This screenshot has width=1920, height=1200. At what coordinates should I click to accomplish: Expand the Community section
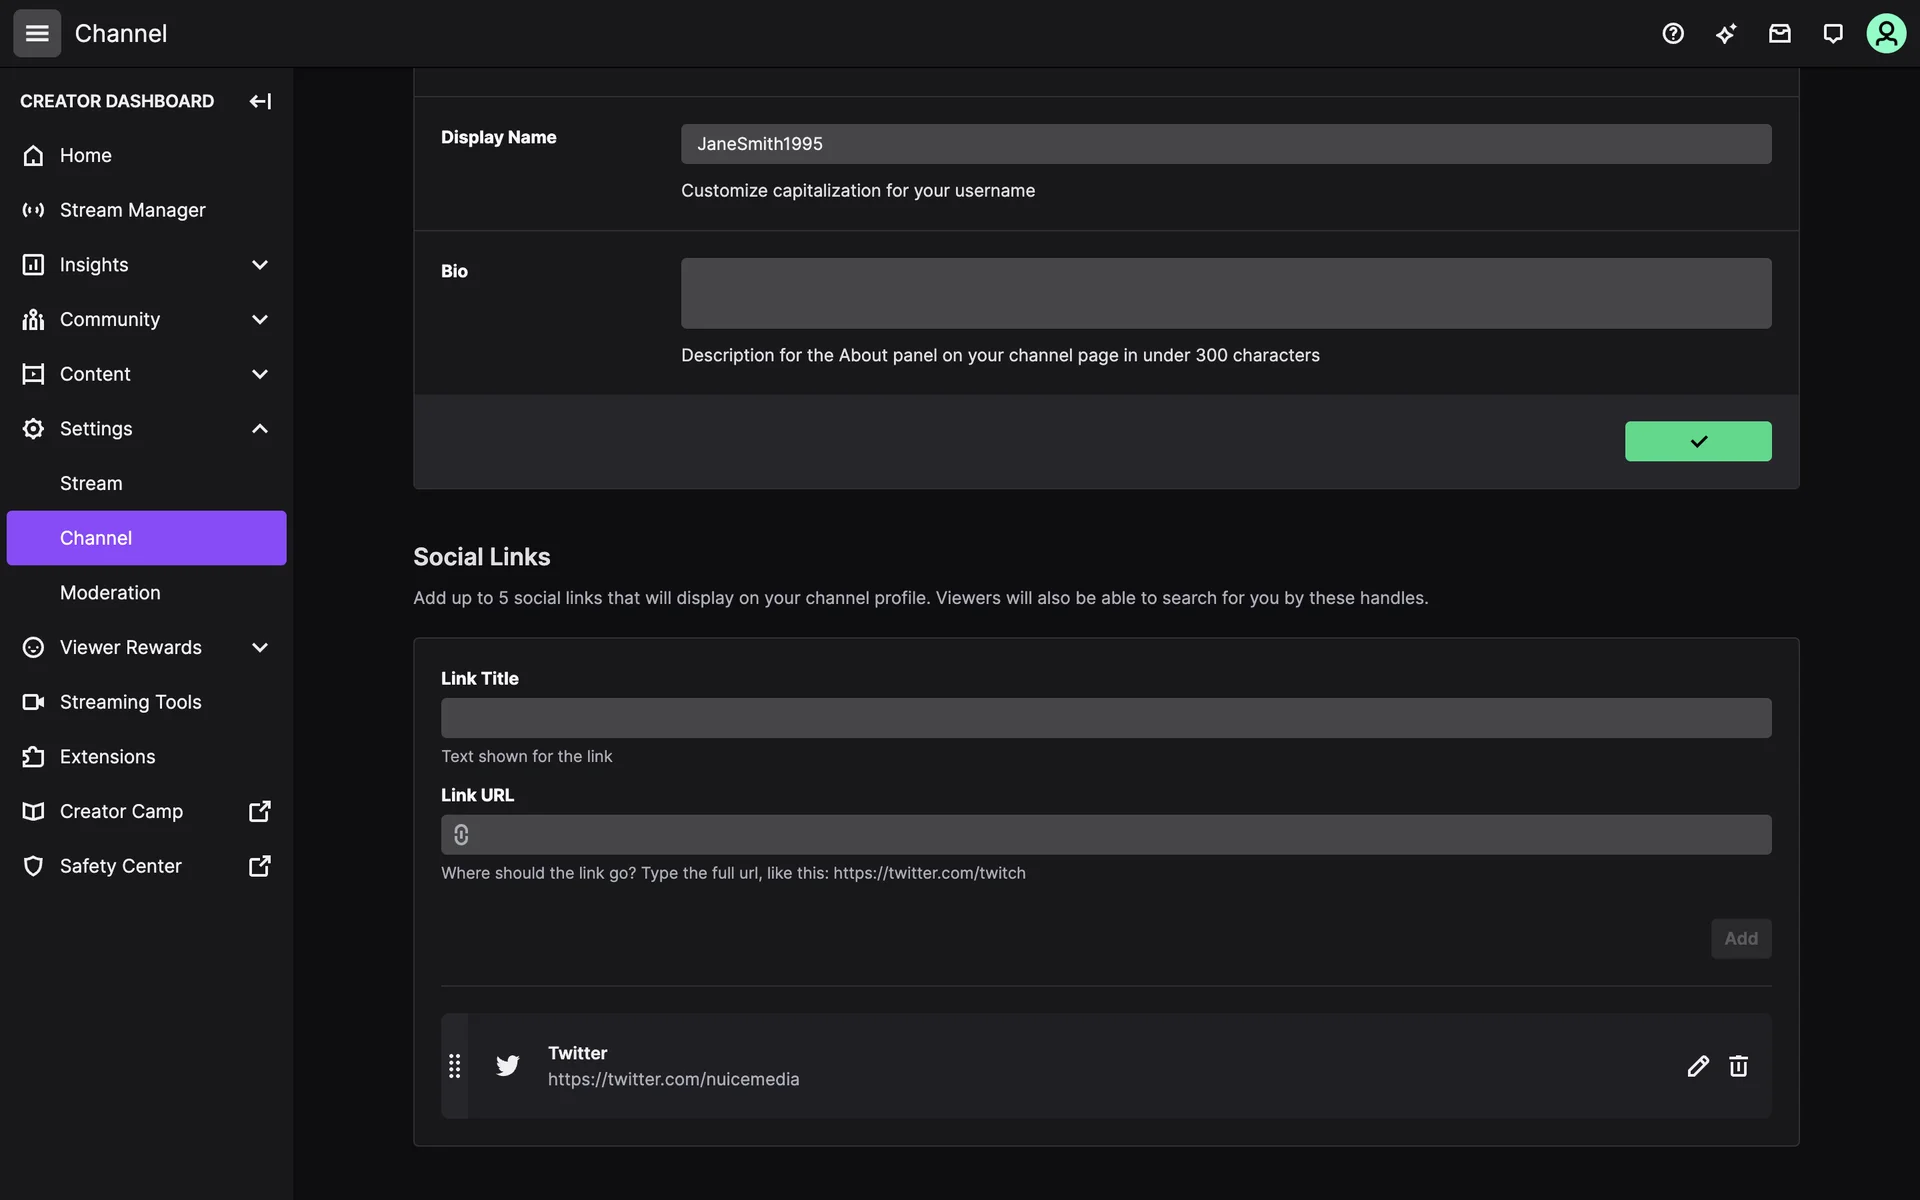pyautogui.click(x=260, y=320)
